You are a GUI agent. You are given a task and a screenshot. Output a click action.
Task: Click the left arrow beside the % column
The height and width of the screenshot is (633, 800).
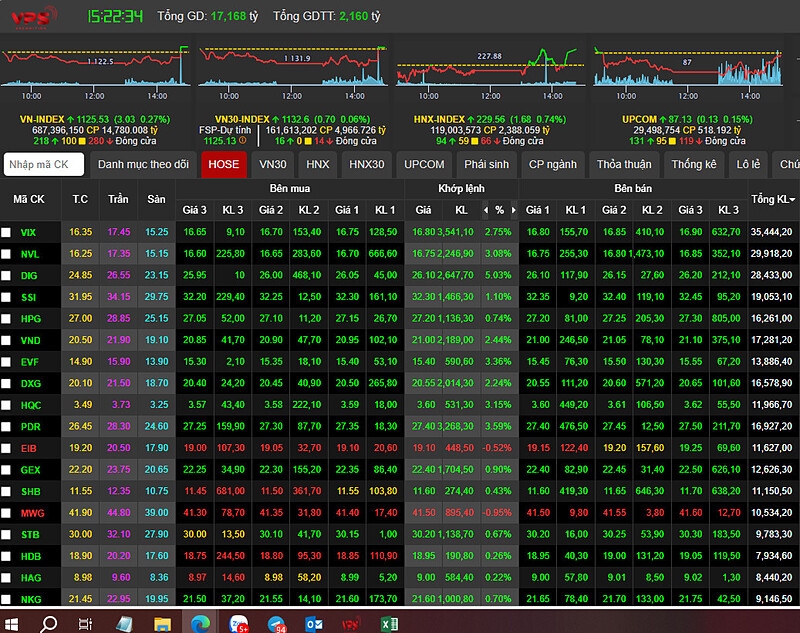486,210
